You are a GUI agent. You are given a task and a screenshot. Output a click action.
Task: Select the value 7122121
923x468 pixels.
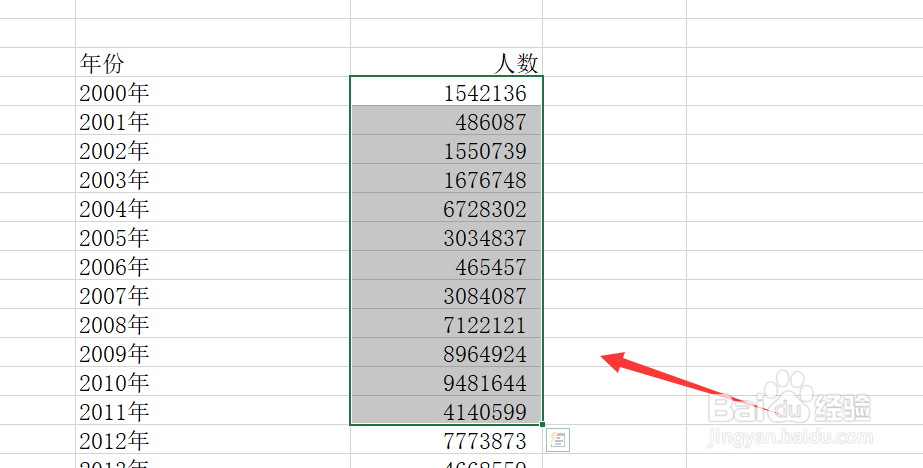[446, 323]
